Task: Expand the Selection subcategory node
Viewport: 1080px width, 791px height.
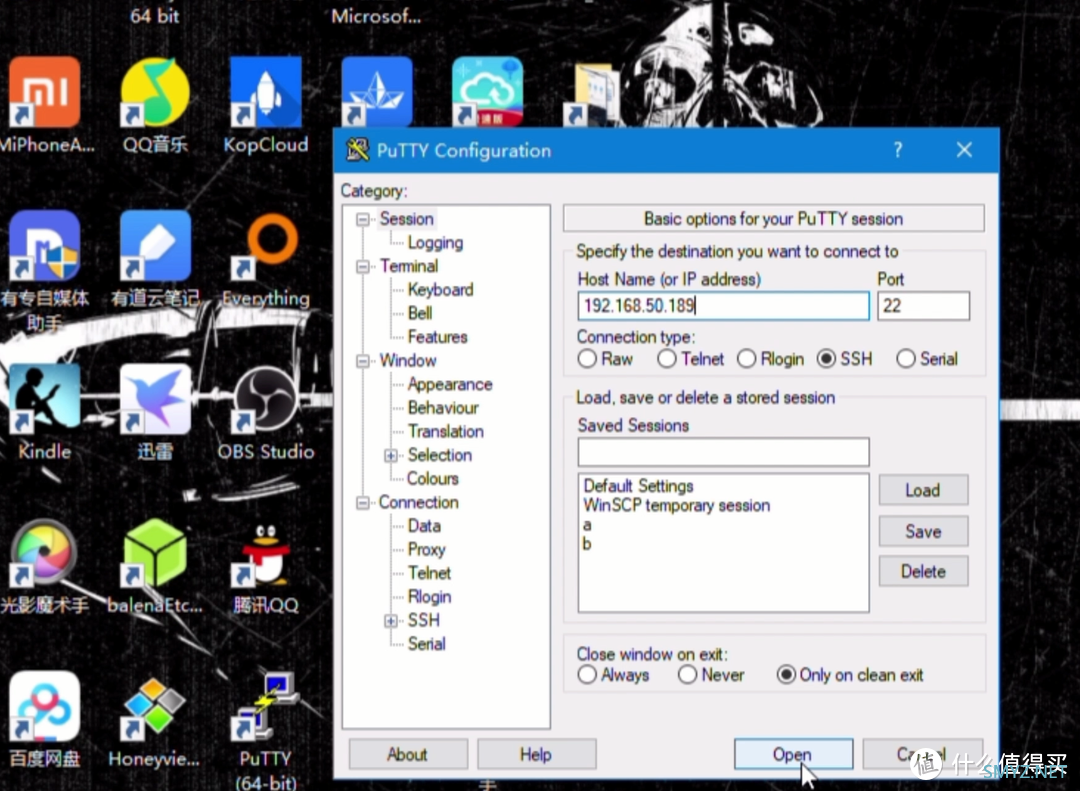Action: (x=391, y=455)
